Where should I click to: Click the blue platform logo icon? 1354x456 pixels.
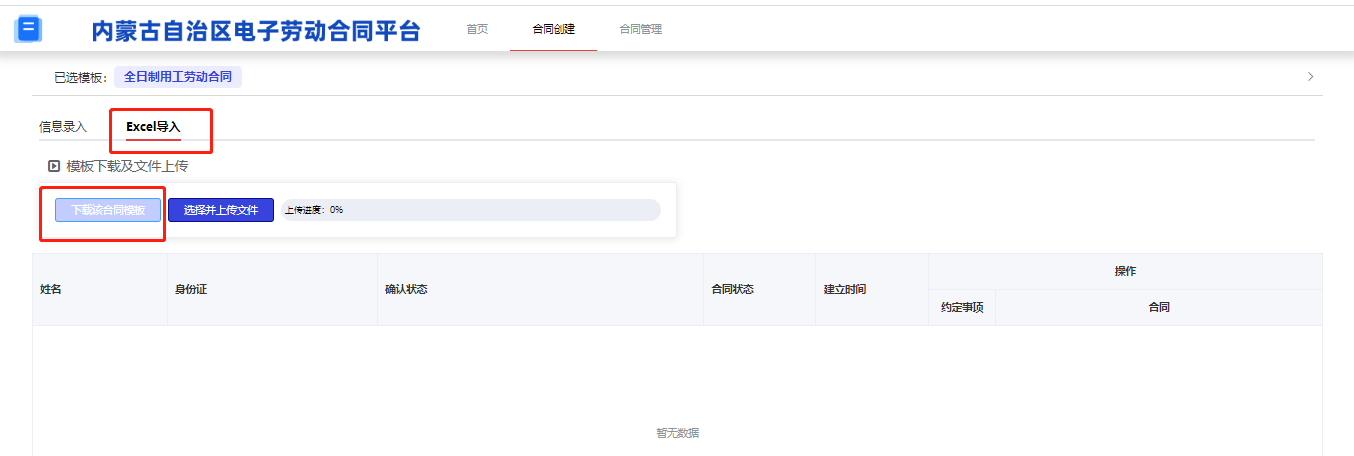tap(28, 30)
